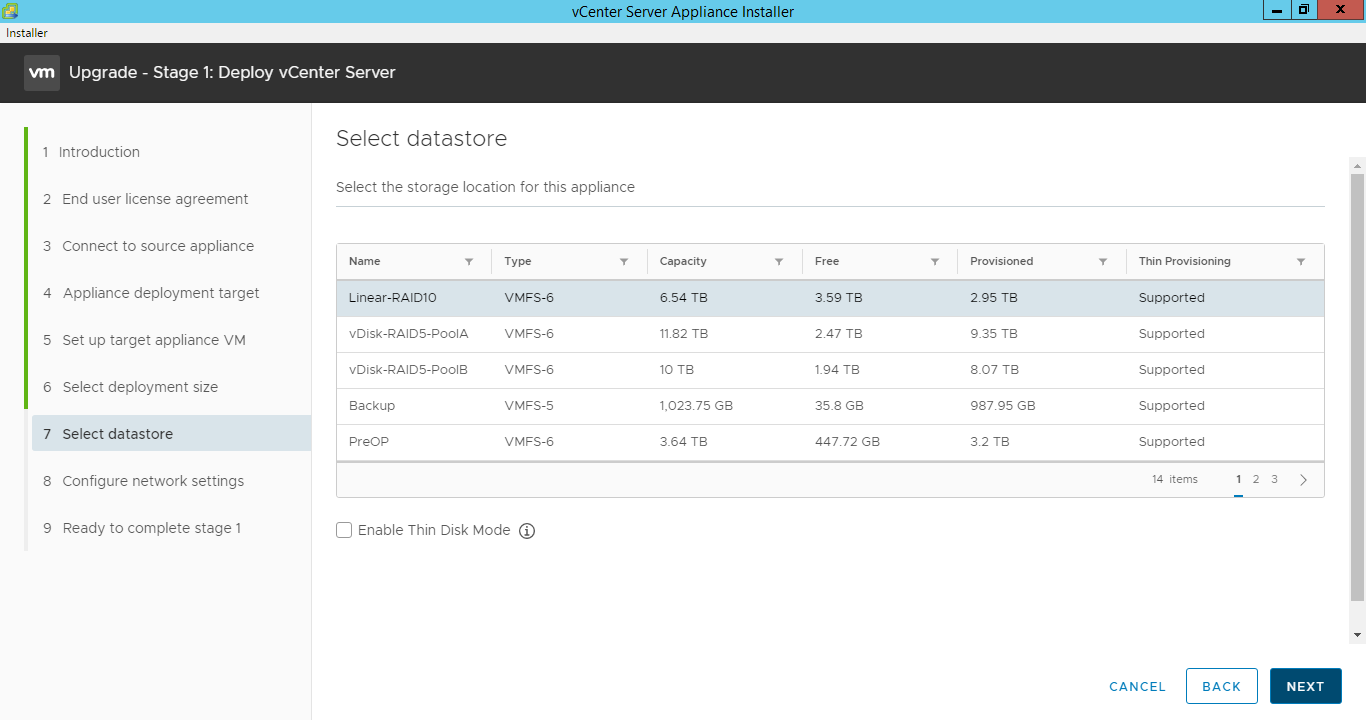Open the Type column filter
Image resolution: width=1366 pixels, height=720 pixels.
[625, 261]
